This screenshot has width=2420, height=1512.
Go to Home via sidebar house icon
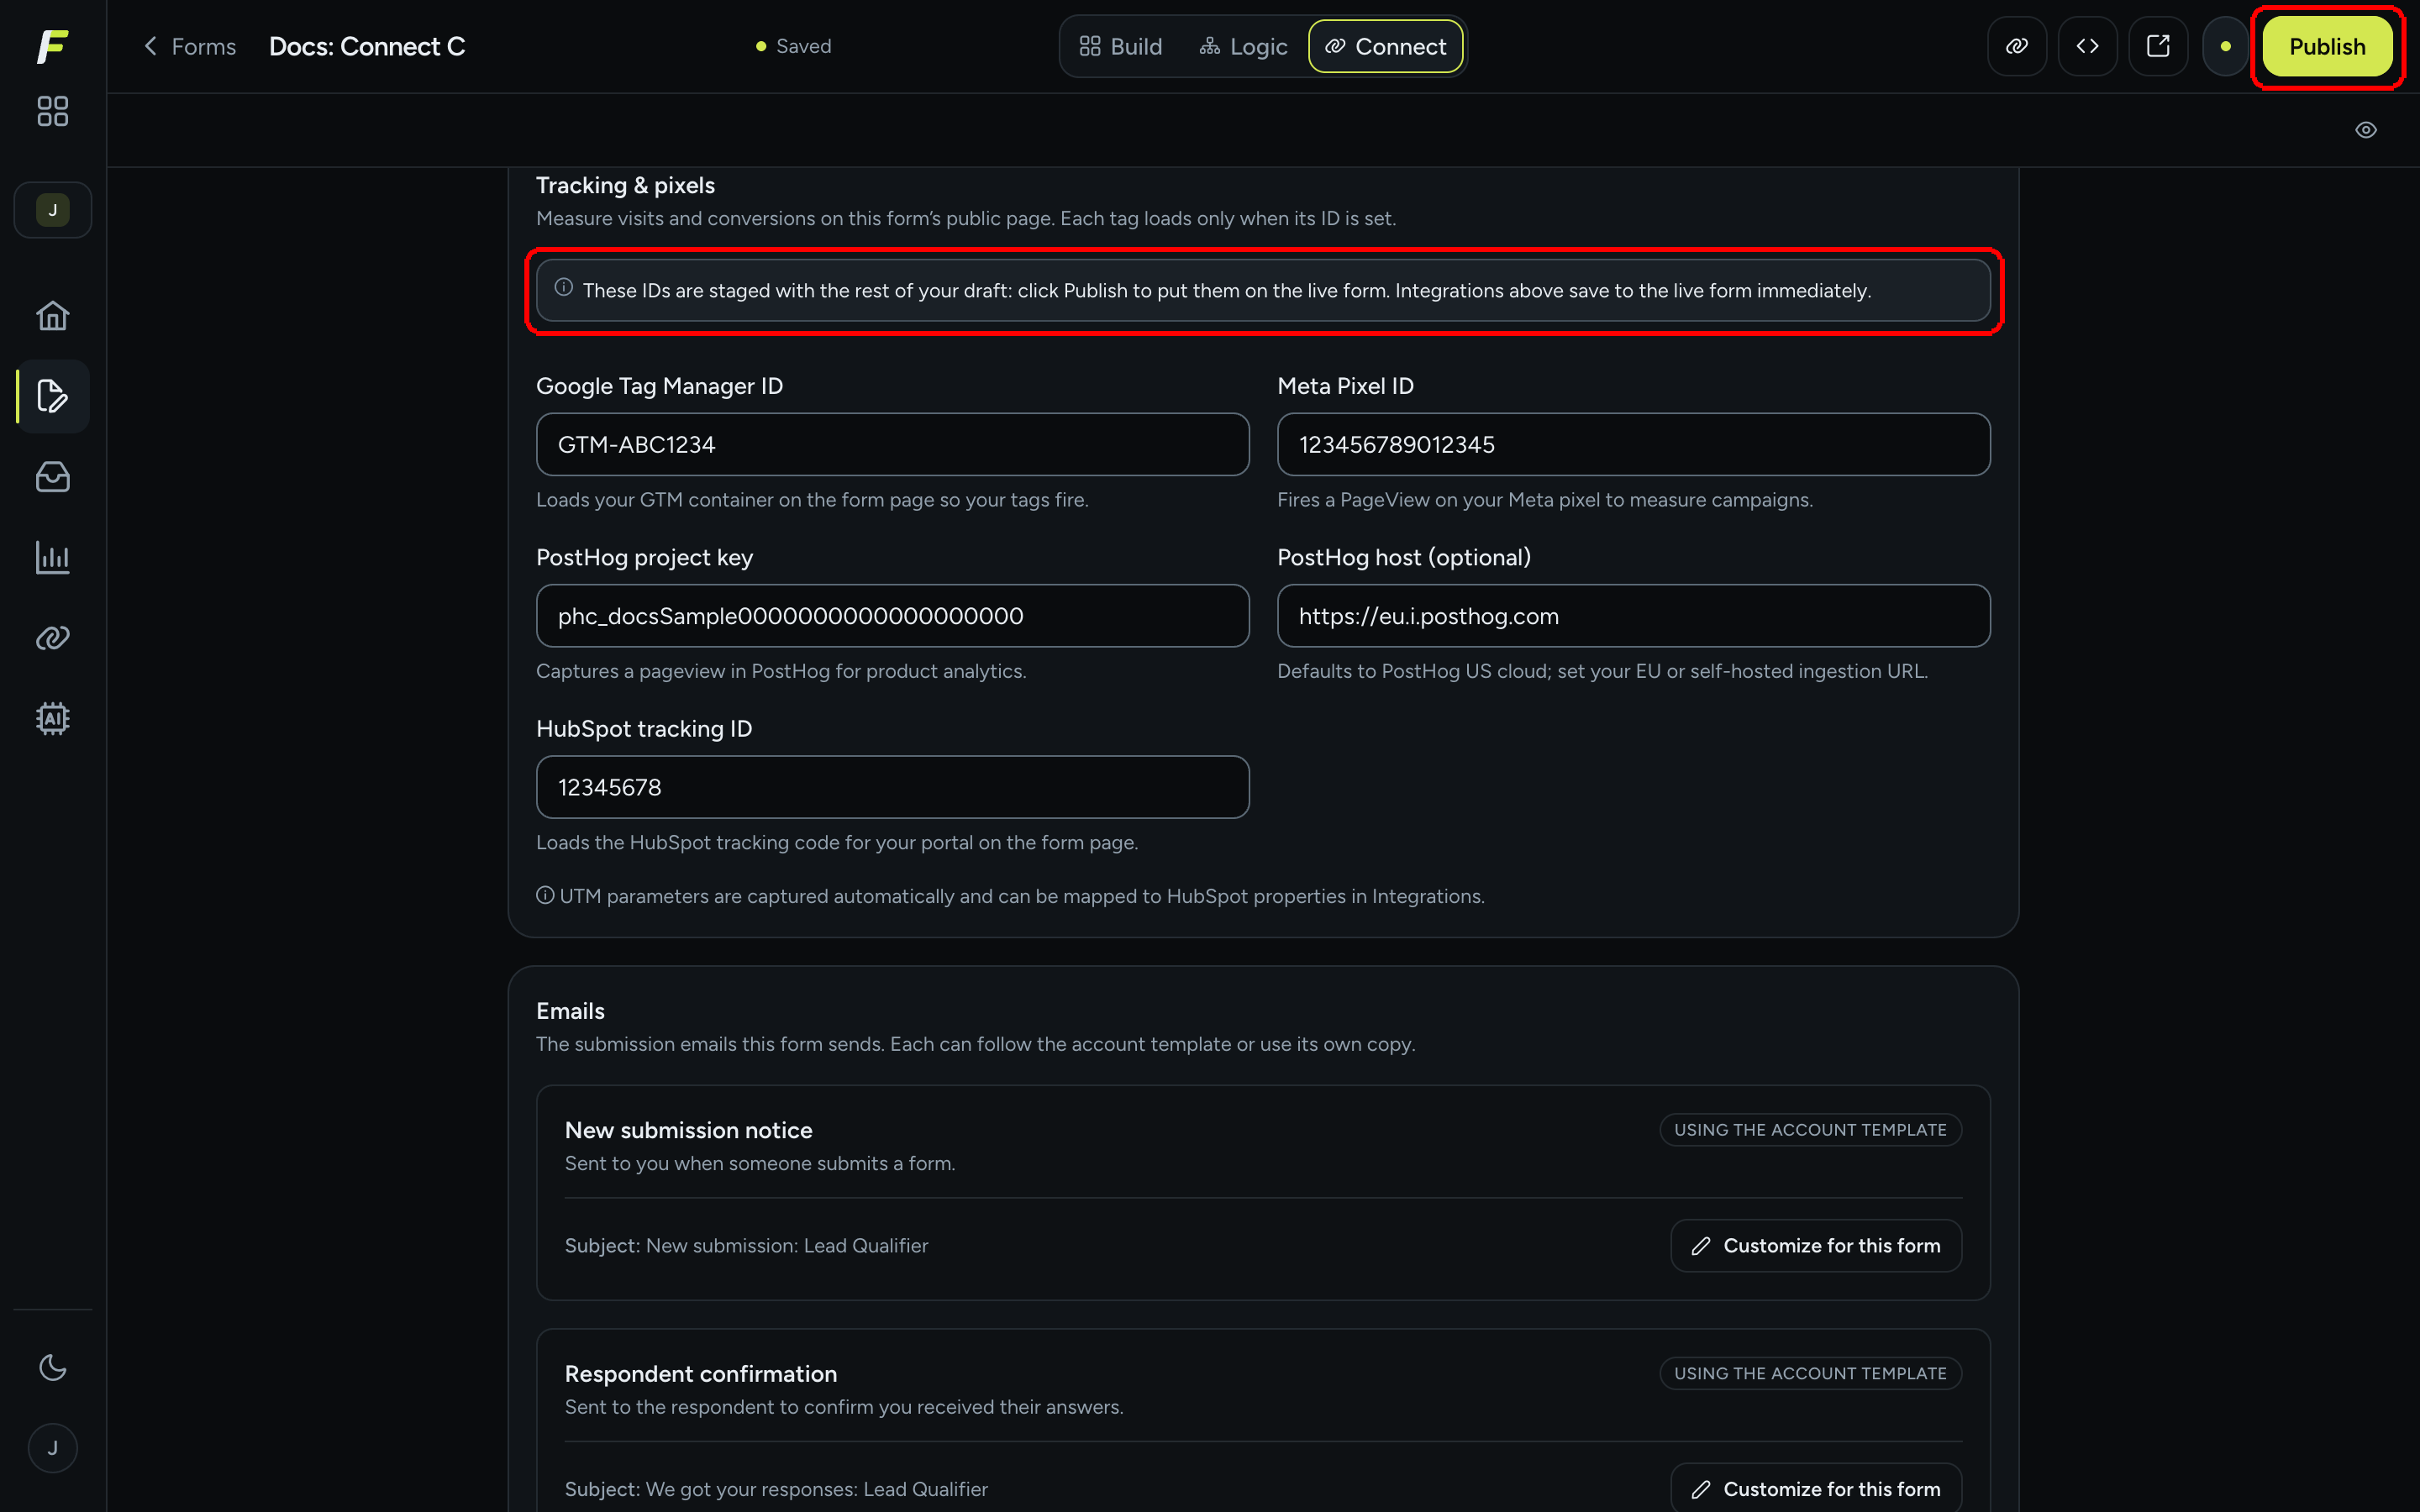[52, 316]
